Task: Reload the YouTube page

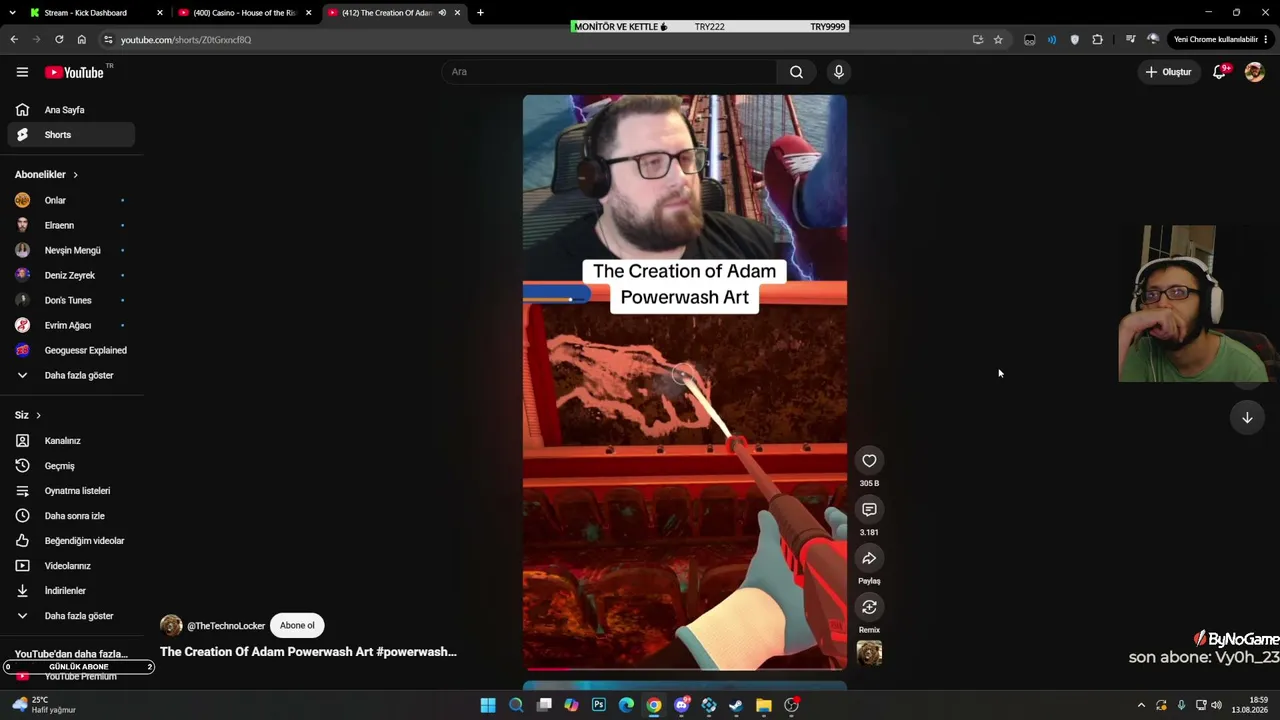Action: pos(59,40)
